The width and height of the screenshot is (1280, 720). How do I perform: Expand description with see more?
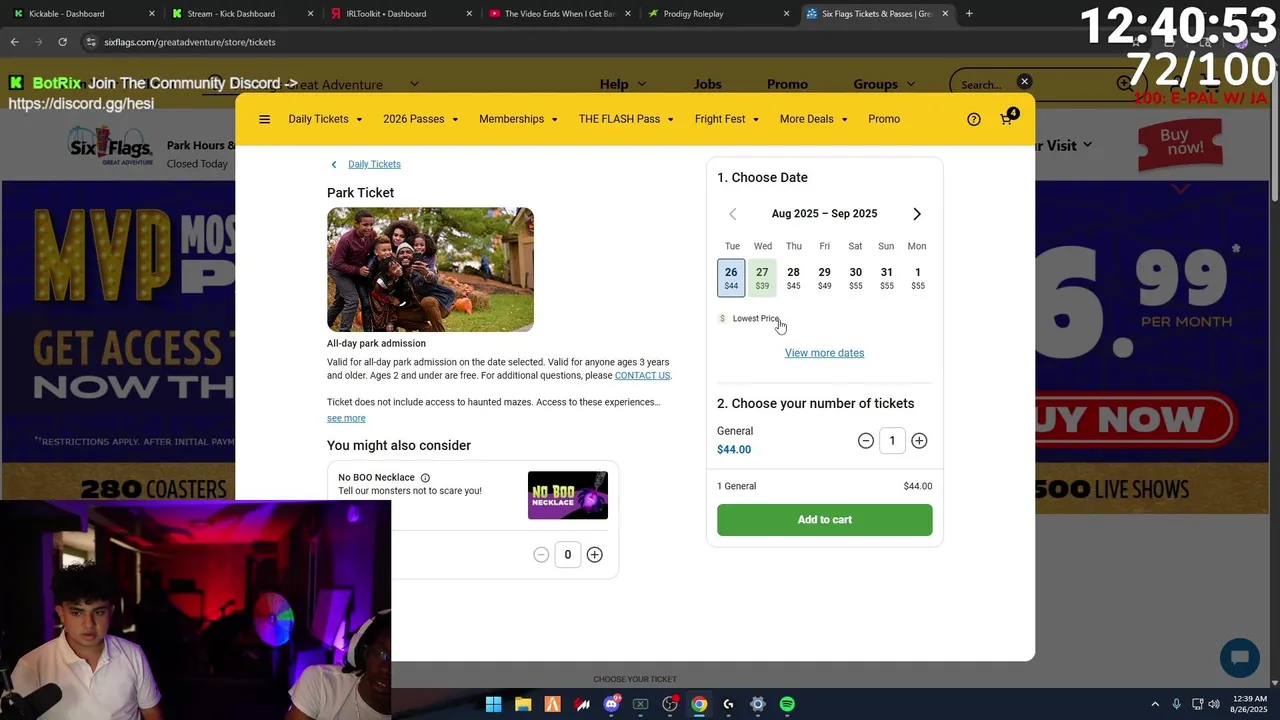pos(346,418)
